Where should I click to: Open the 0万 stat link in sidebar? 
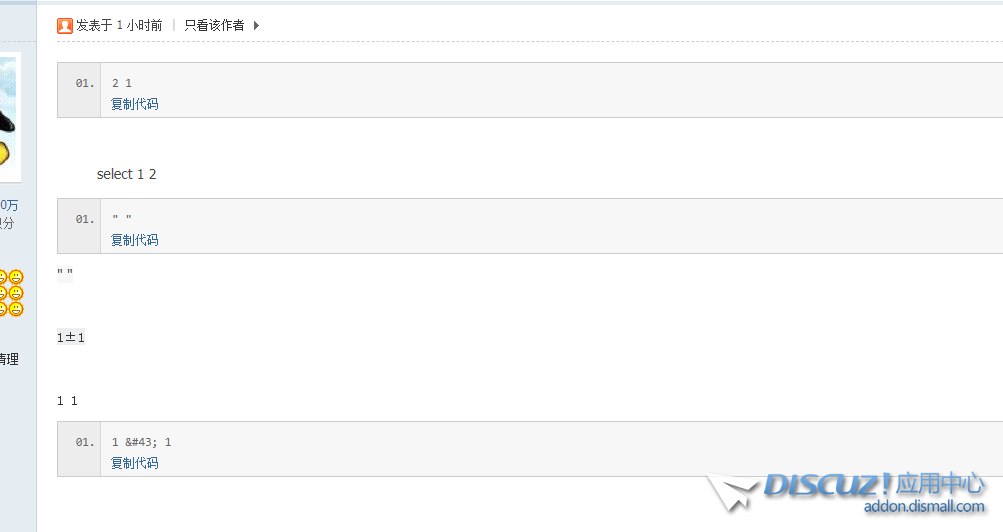point(9,205)
